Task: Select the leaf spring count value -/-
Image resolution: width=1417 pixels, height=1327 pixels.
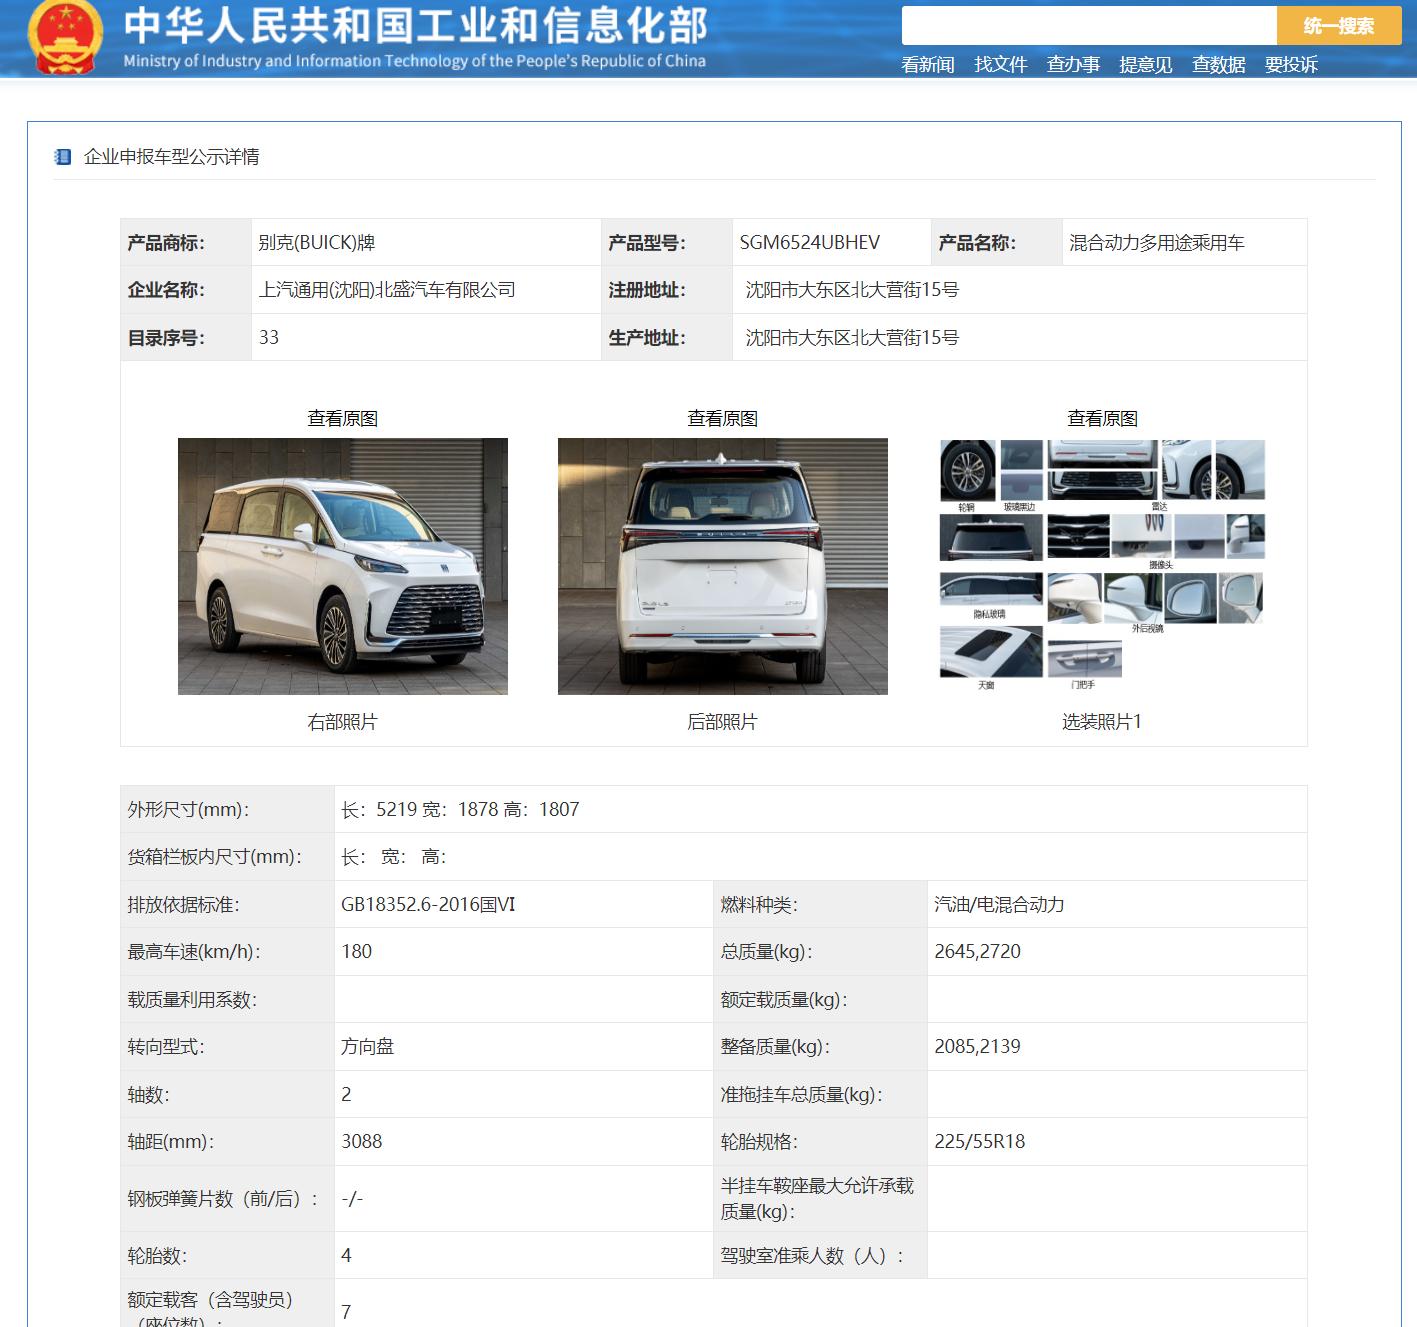Action: (x=352, y=1199)
